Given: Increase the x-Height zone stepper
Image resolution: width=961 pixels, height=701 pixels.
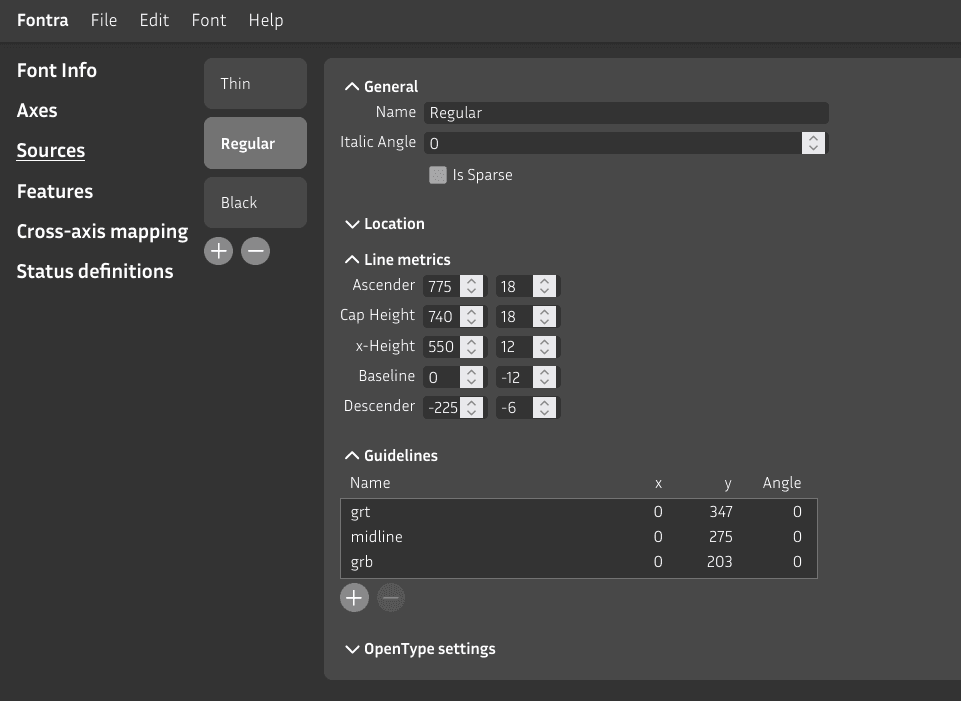Looking at the screenshot, I should [x=543, y=341].
